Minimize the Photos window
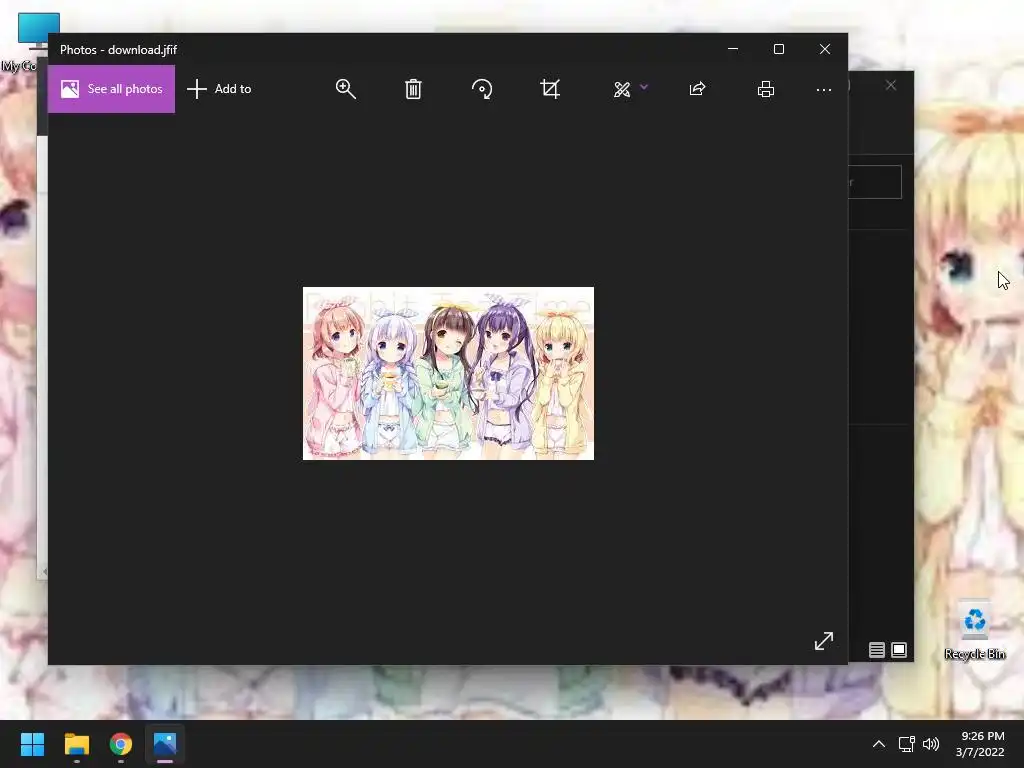The width and height of the screenshot is (1024, 768). 733,49
